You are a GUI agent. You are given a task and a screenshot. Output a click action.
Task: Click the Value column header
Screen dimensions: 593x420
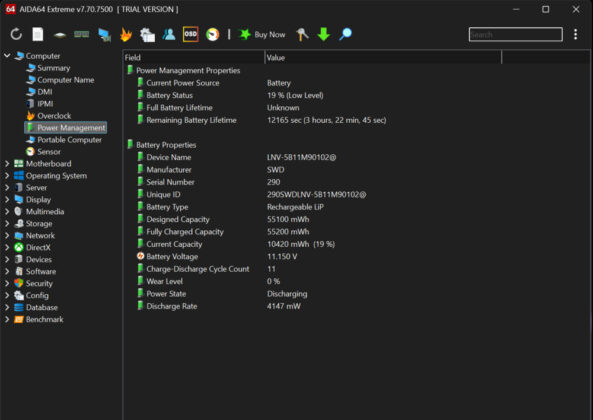tap(383, 57)
